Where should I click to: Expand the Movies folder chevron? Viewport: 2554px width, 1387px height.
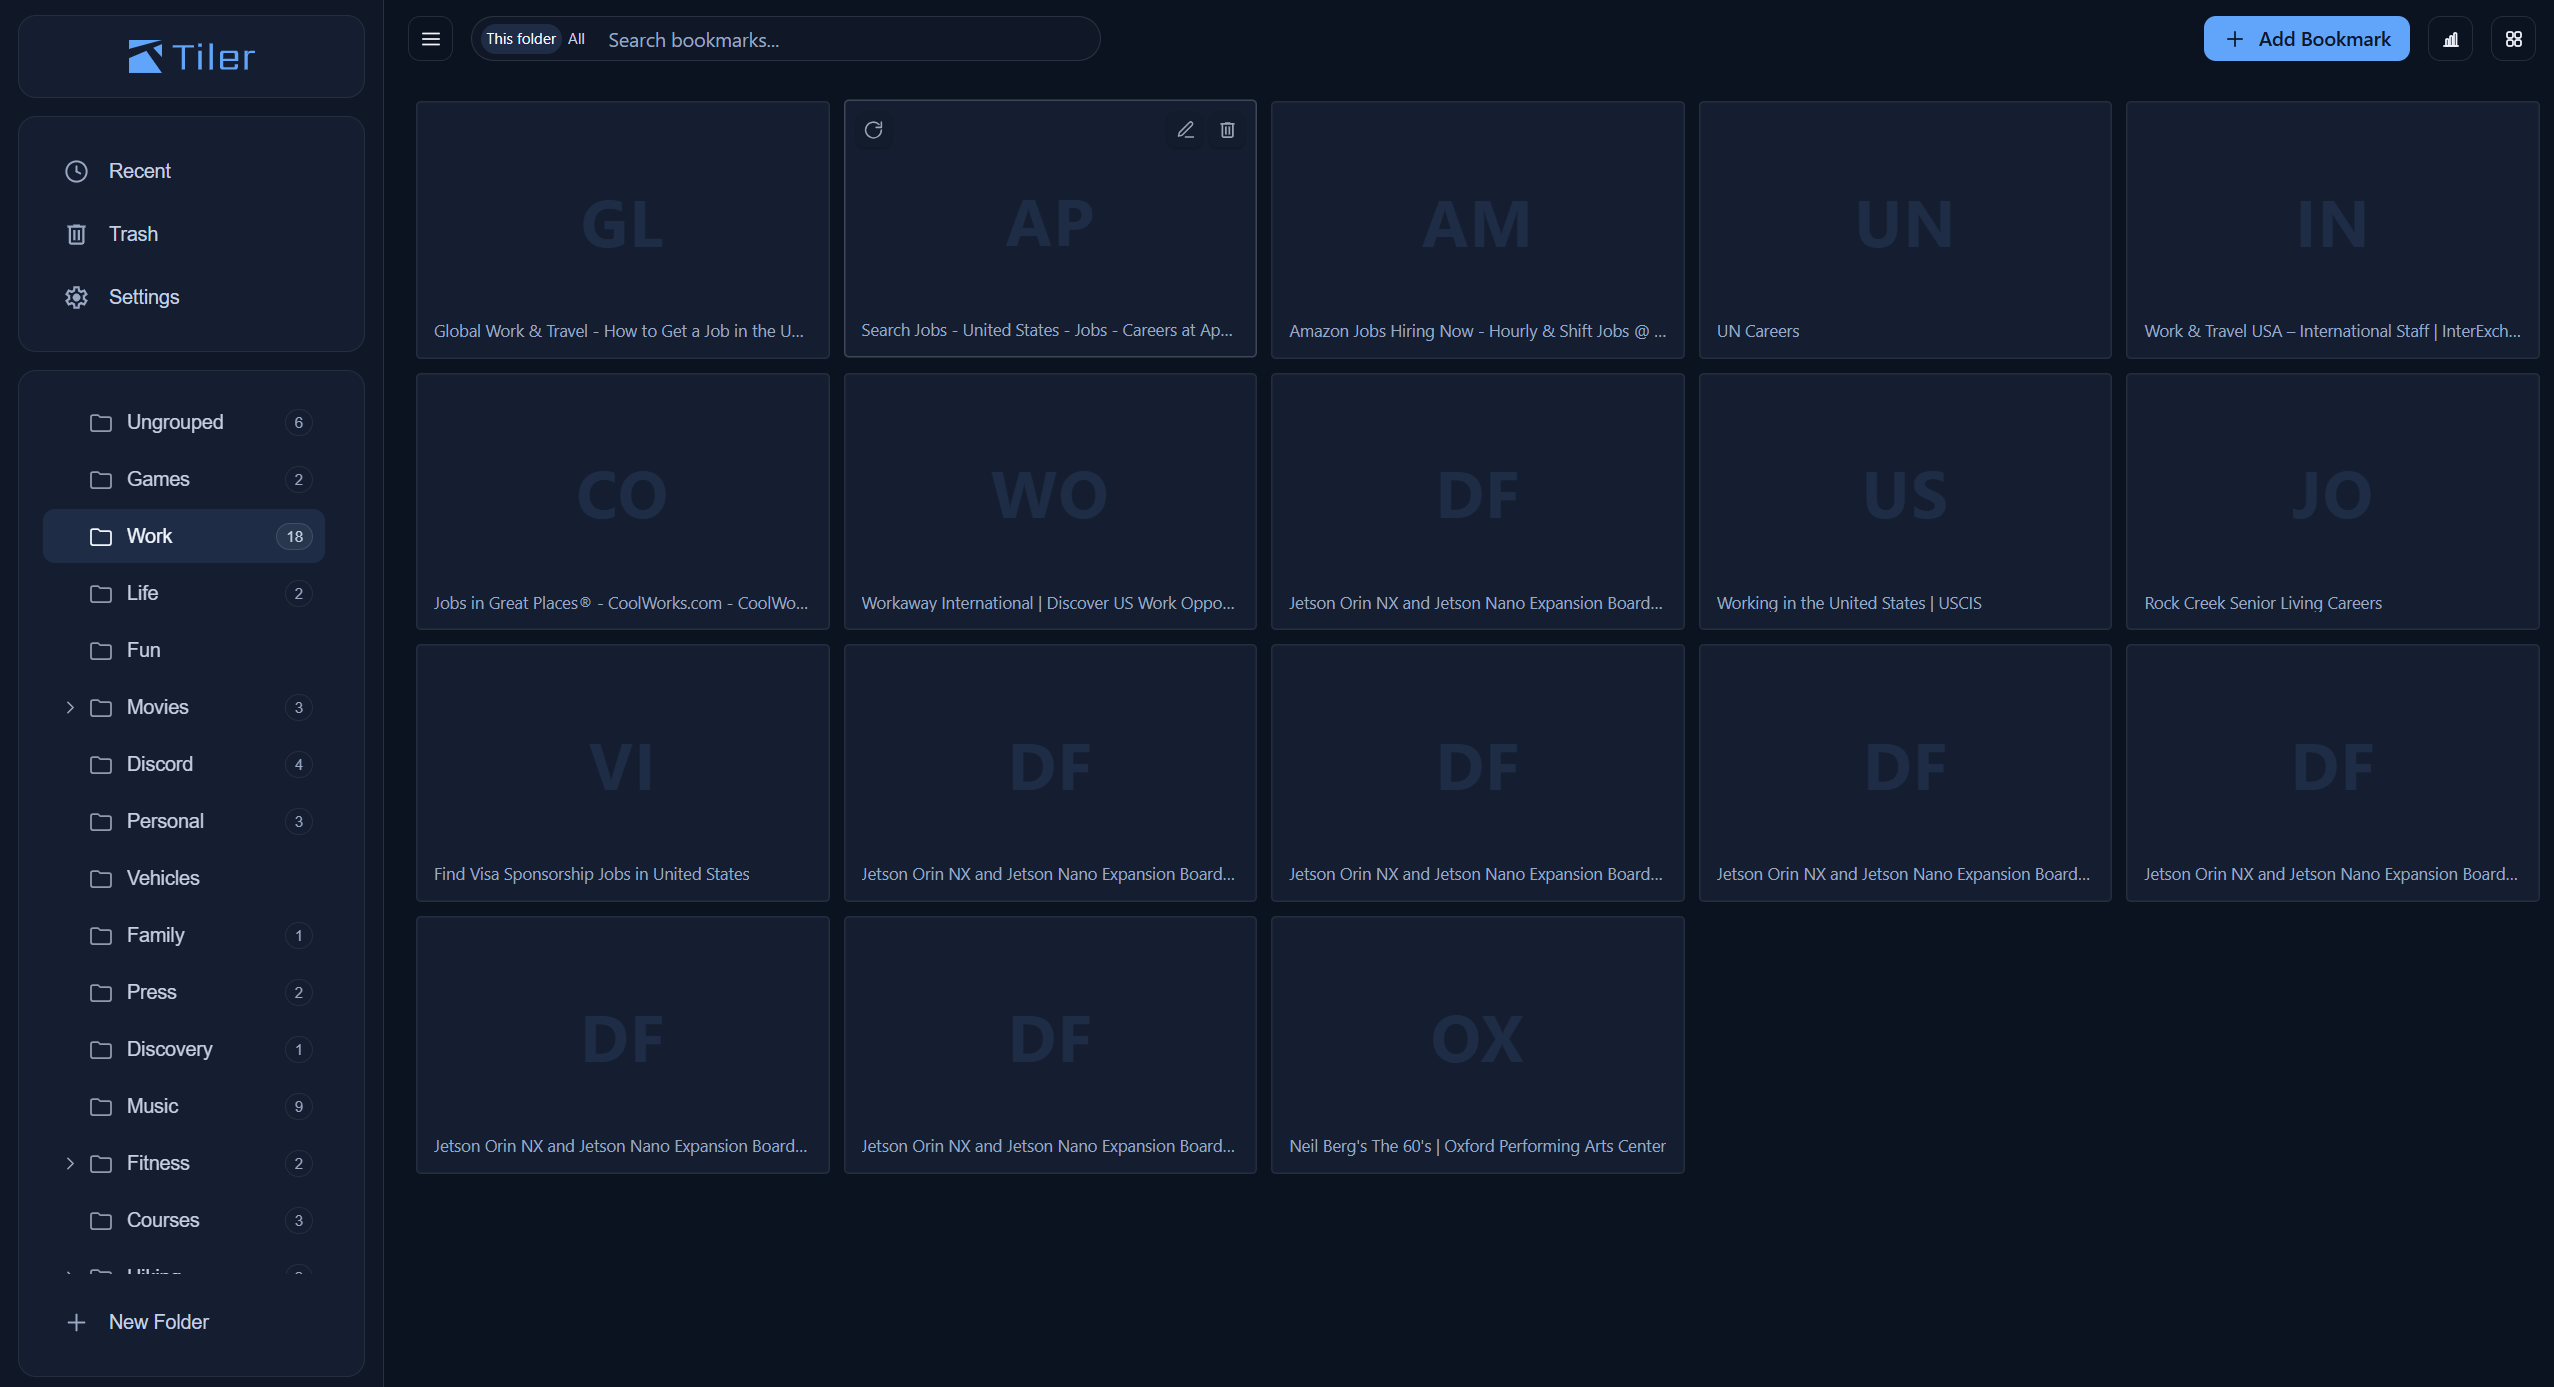coord(70,707)
